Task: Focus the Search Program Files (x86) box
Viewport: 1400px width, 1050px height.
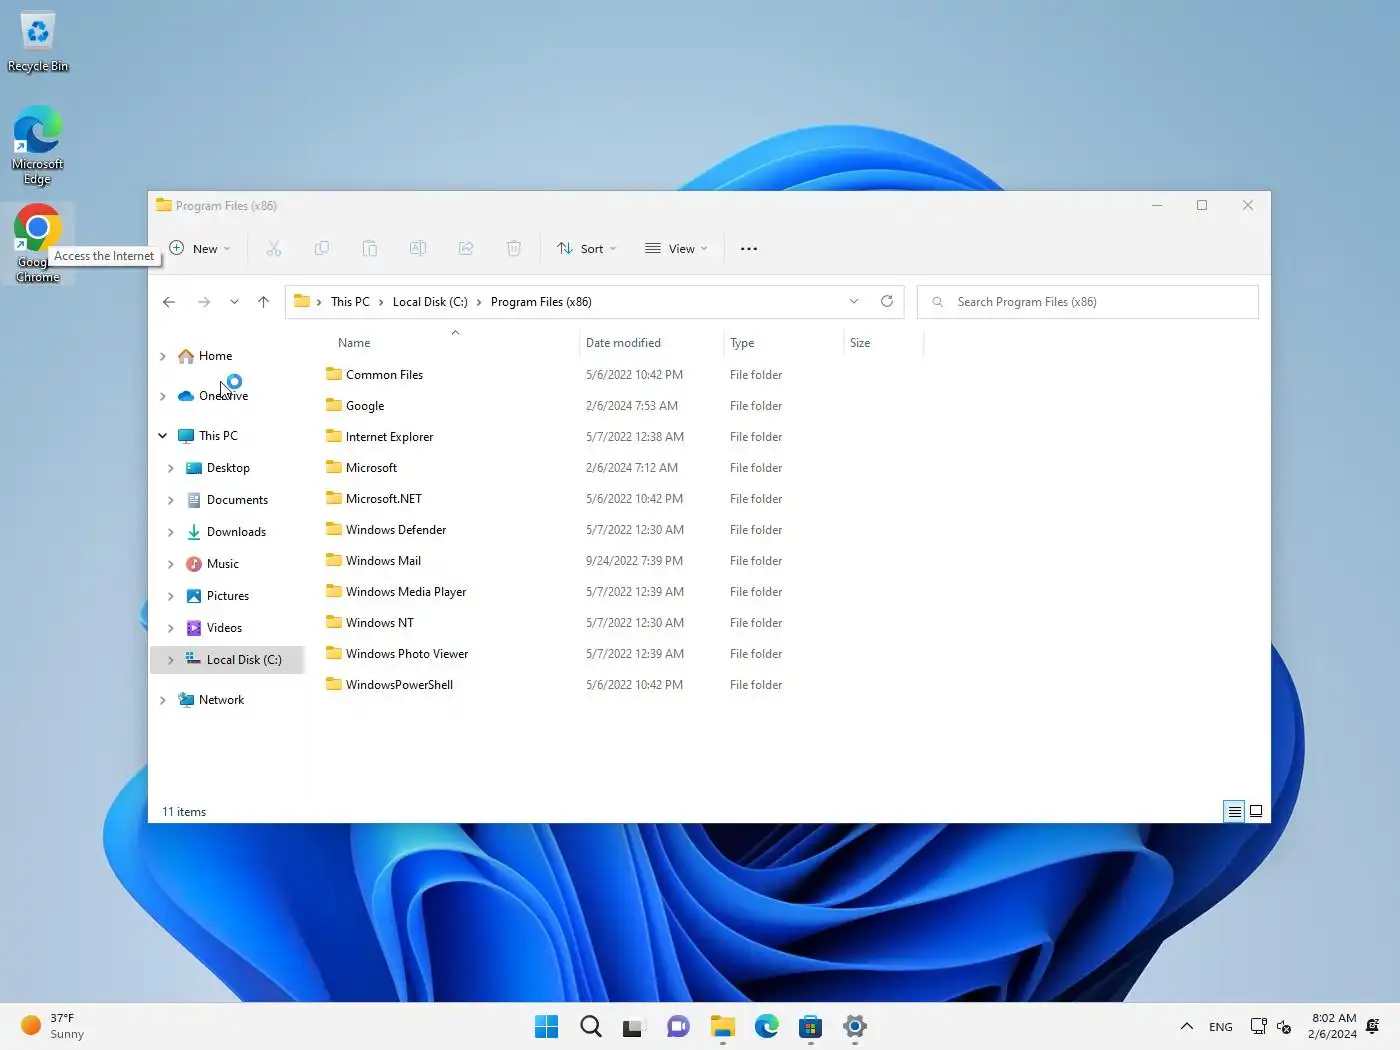Action: (x=1087, y=302)
